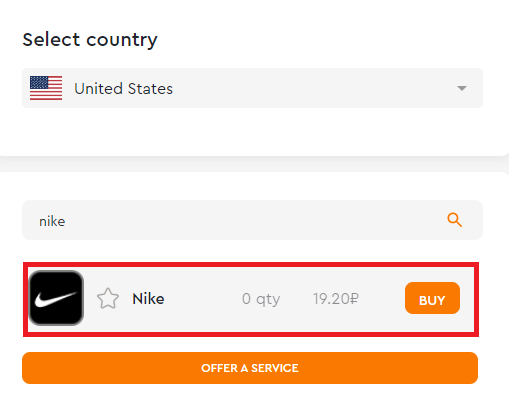The image size is (509, 419).
Task: Click the "United States" country label
Action: coord(123,89)
